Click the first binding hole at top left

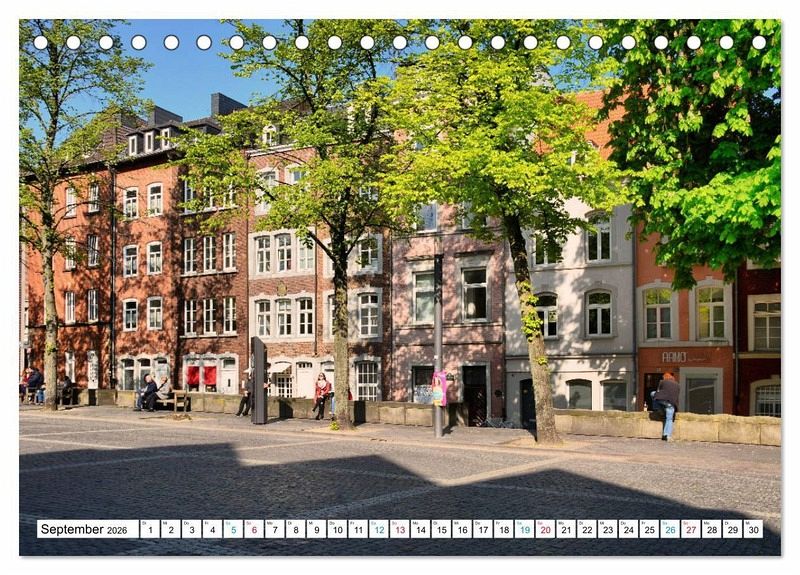pyautogui.click(x=40, y=42)
